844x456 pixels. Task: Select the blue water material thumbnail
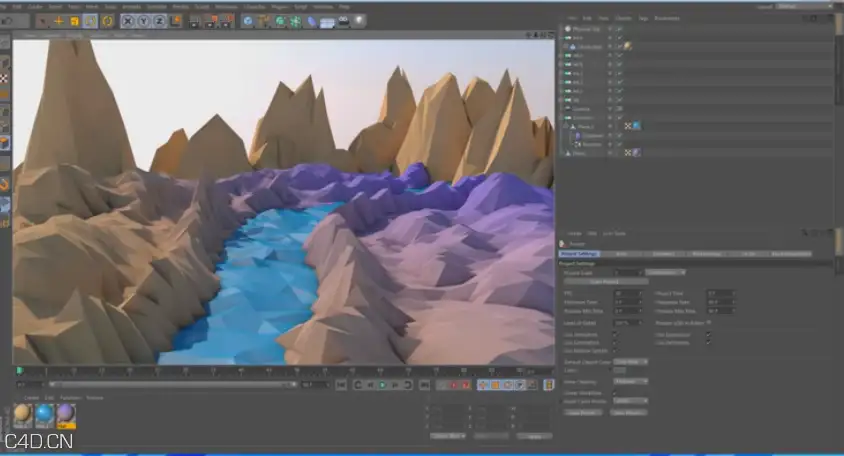(44, 415)
